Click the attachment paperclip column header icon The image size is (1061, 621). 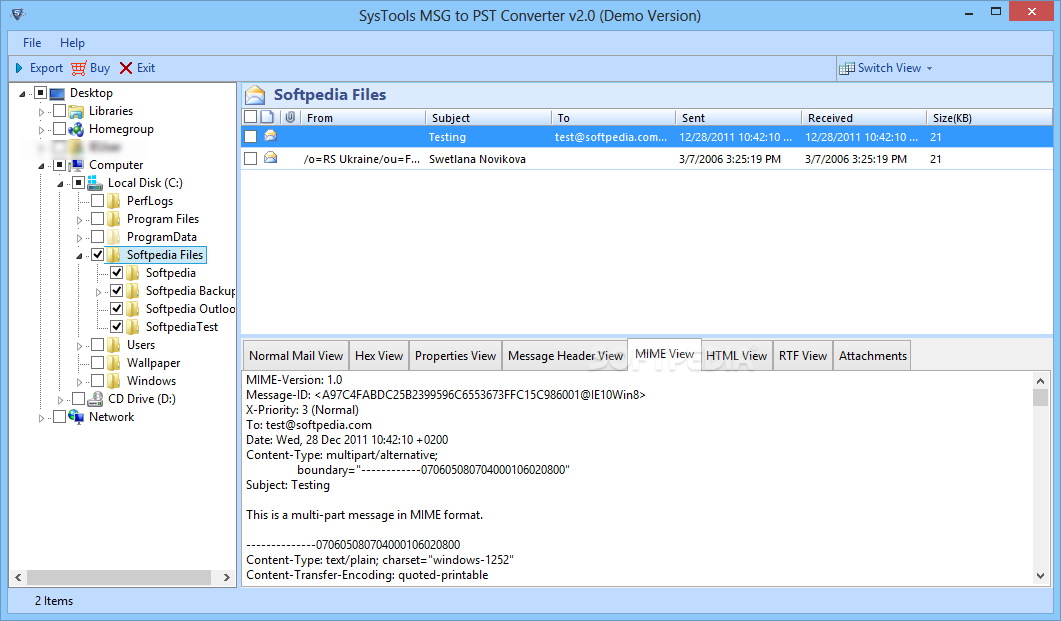(290, 117)
